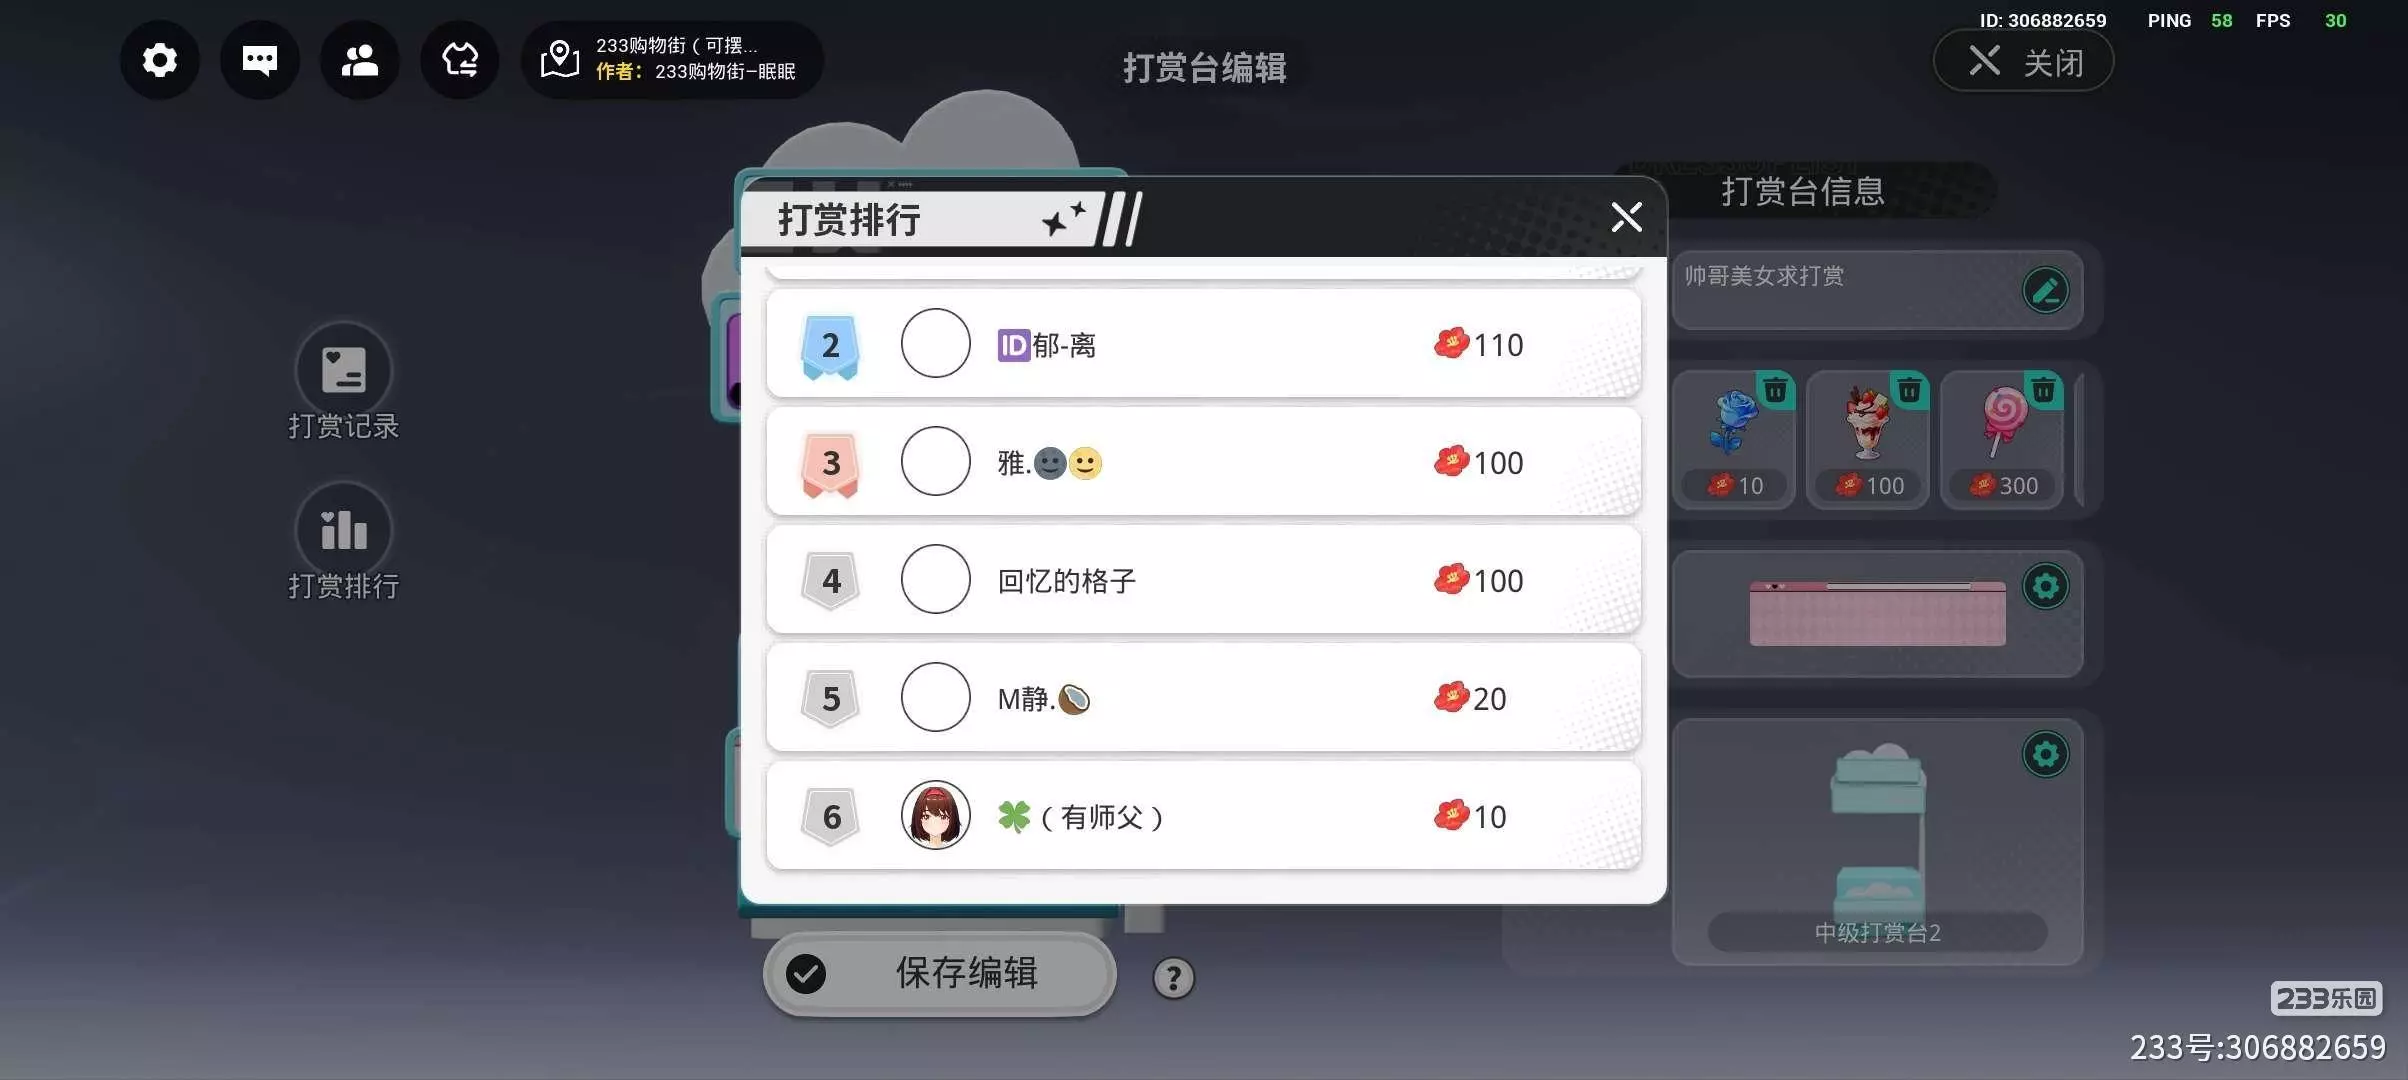Select rank 2 player 郁-离 row
This screenshot has width=2408, height=1080.
pos(1203,344)
